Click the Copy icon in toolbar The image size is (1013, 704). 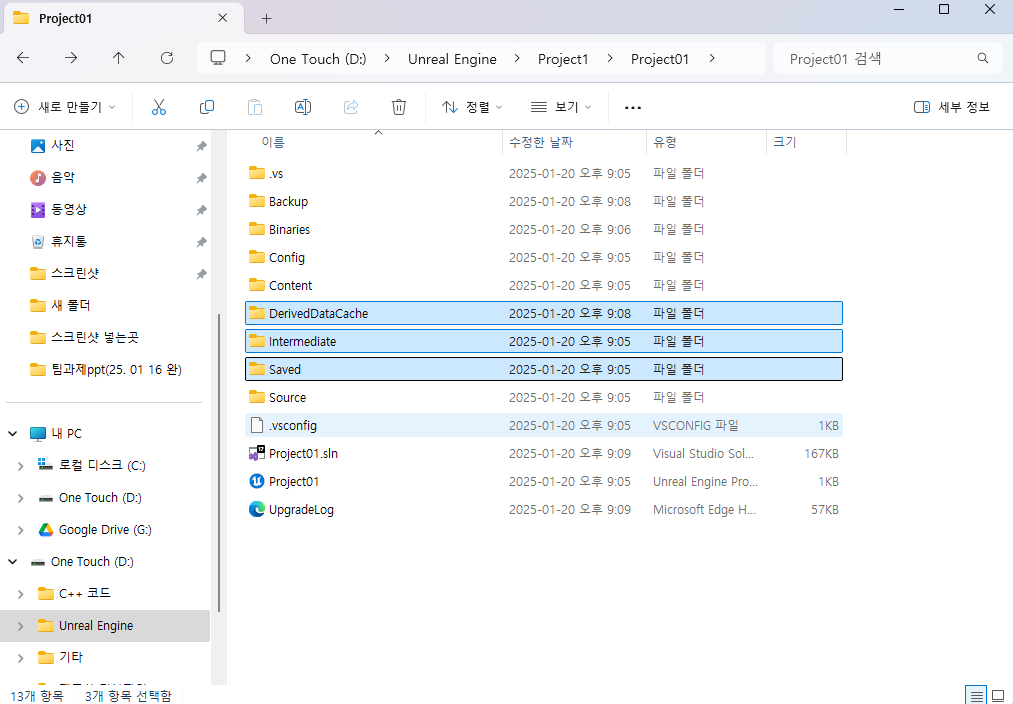pyautogui.click(x=207, y=107)
